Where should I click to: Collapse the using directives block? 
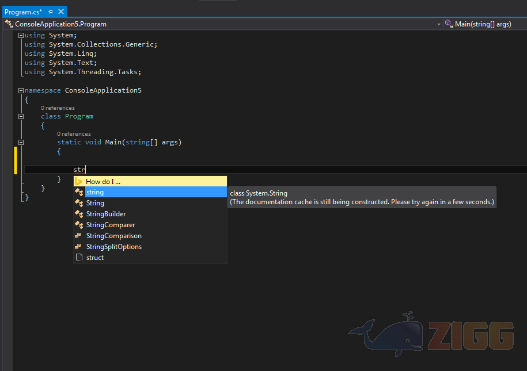(x=21, y=35)
